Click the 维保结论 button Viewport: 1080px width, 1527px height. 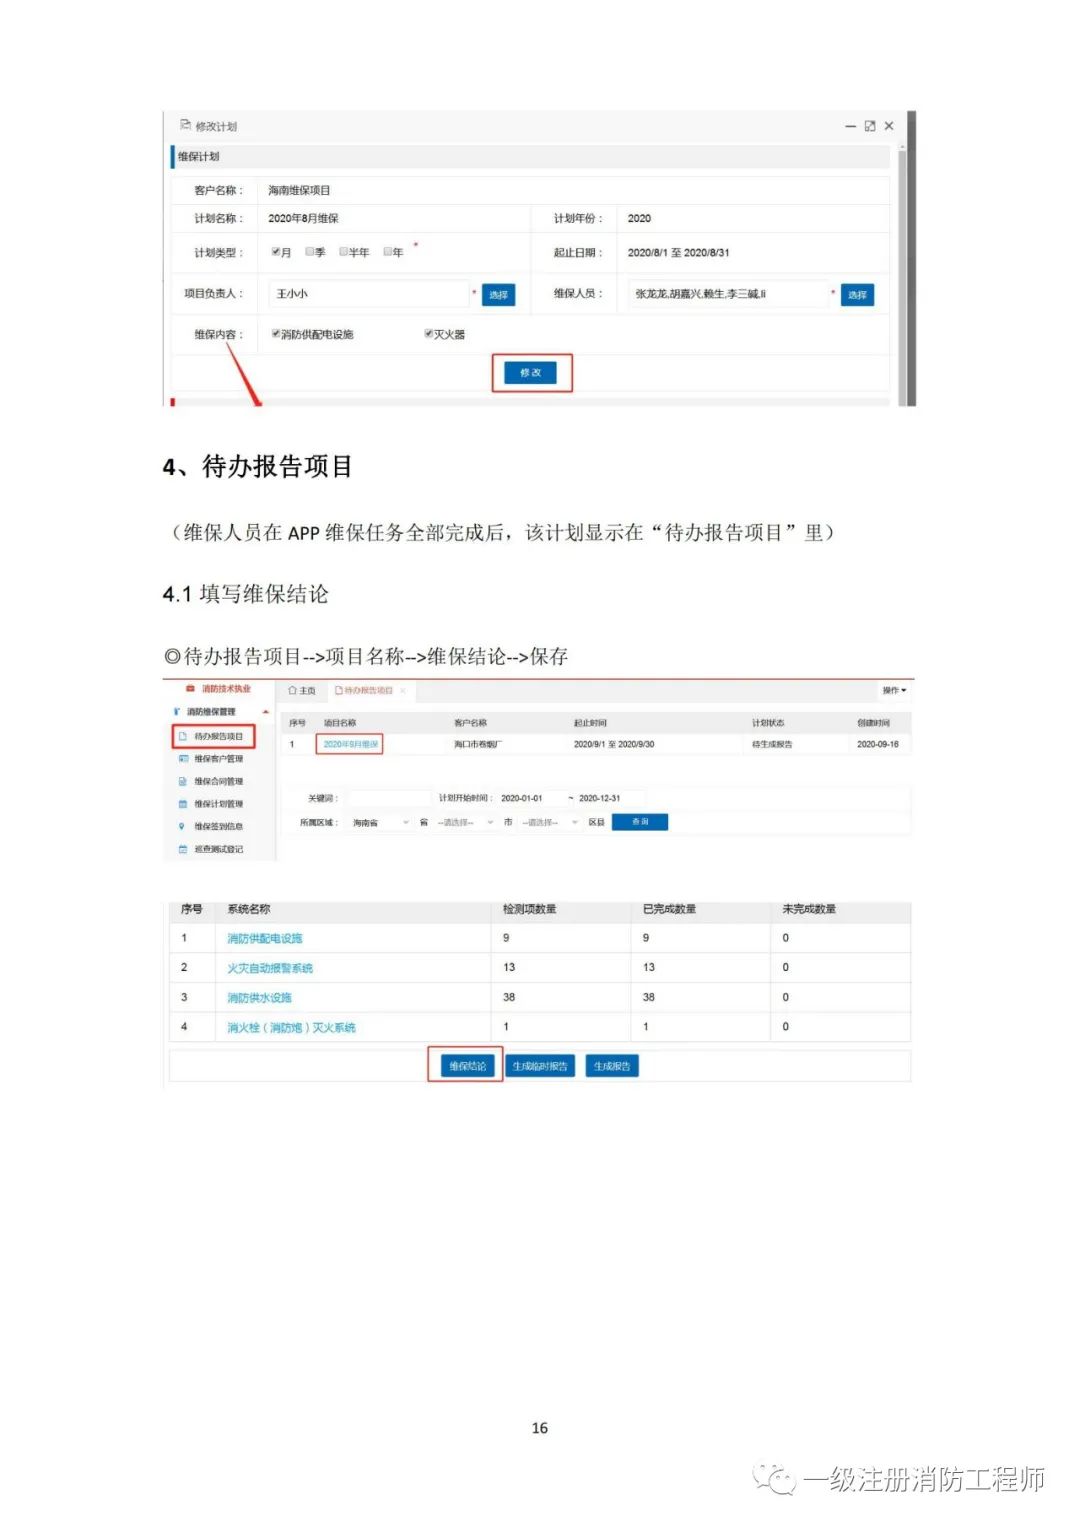(467, 1066)
